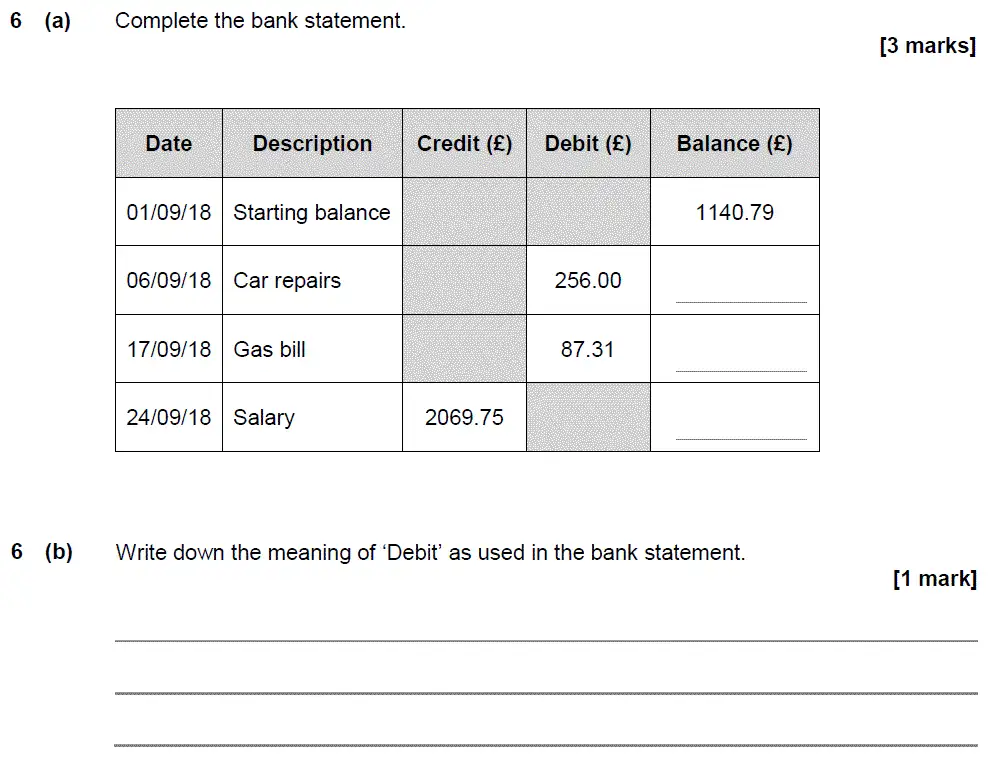Viewport: 988px width, 778px height.
Task: Click the third answer line under question 6(b)
Action: click(546, 745)
